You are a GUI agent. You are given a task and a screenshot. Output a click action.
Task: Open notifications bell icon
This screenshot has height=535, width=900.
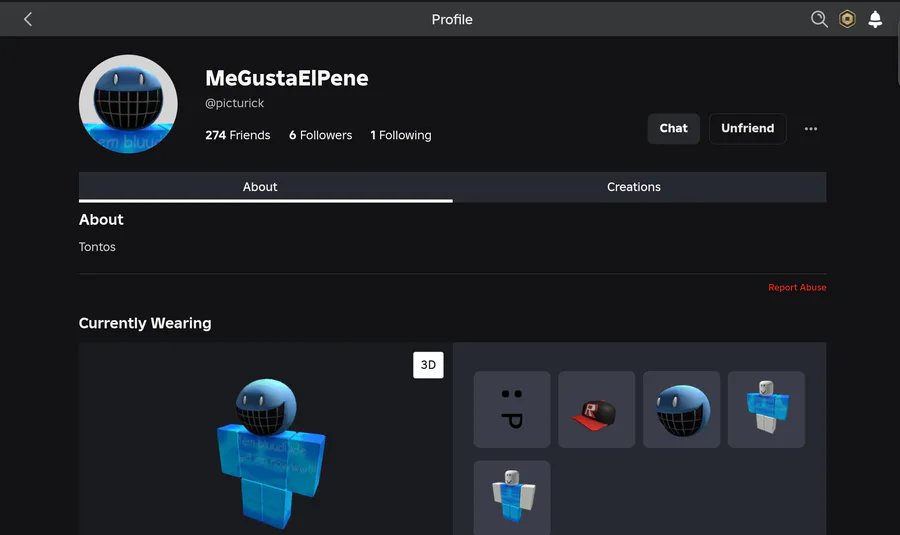875,19
